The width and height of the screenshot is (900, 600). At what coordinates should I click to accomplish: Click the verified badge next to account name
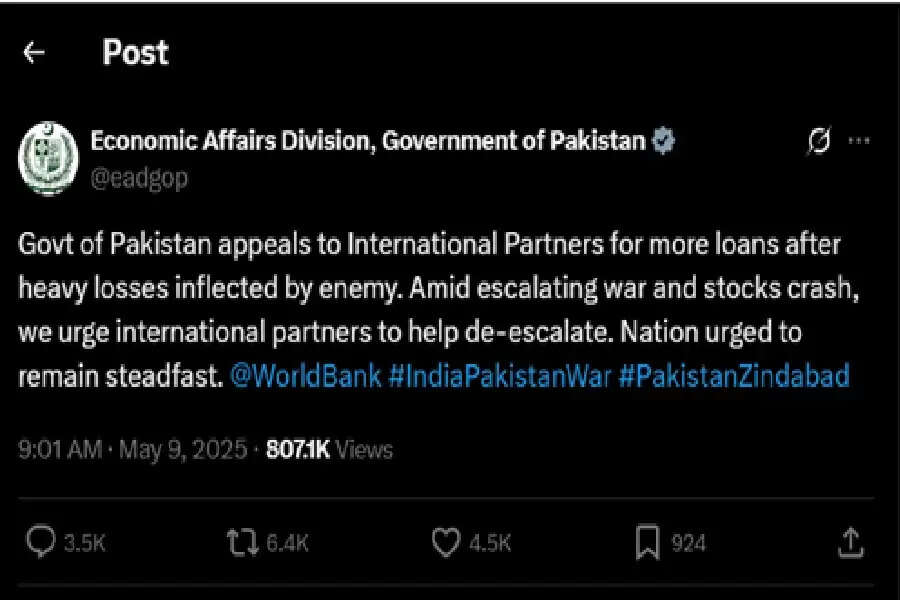click(x=664, y=141)
